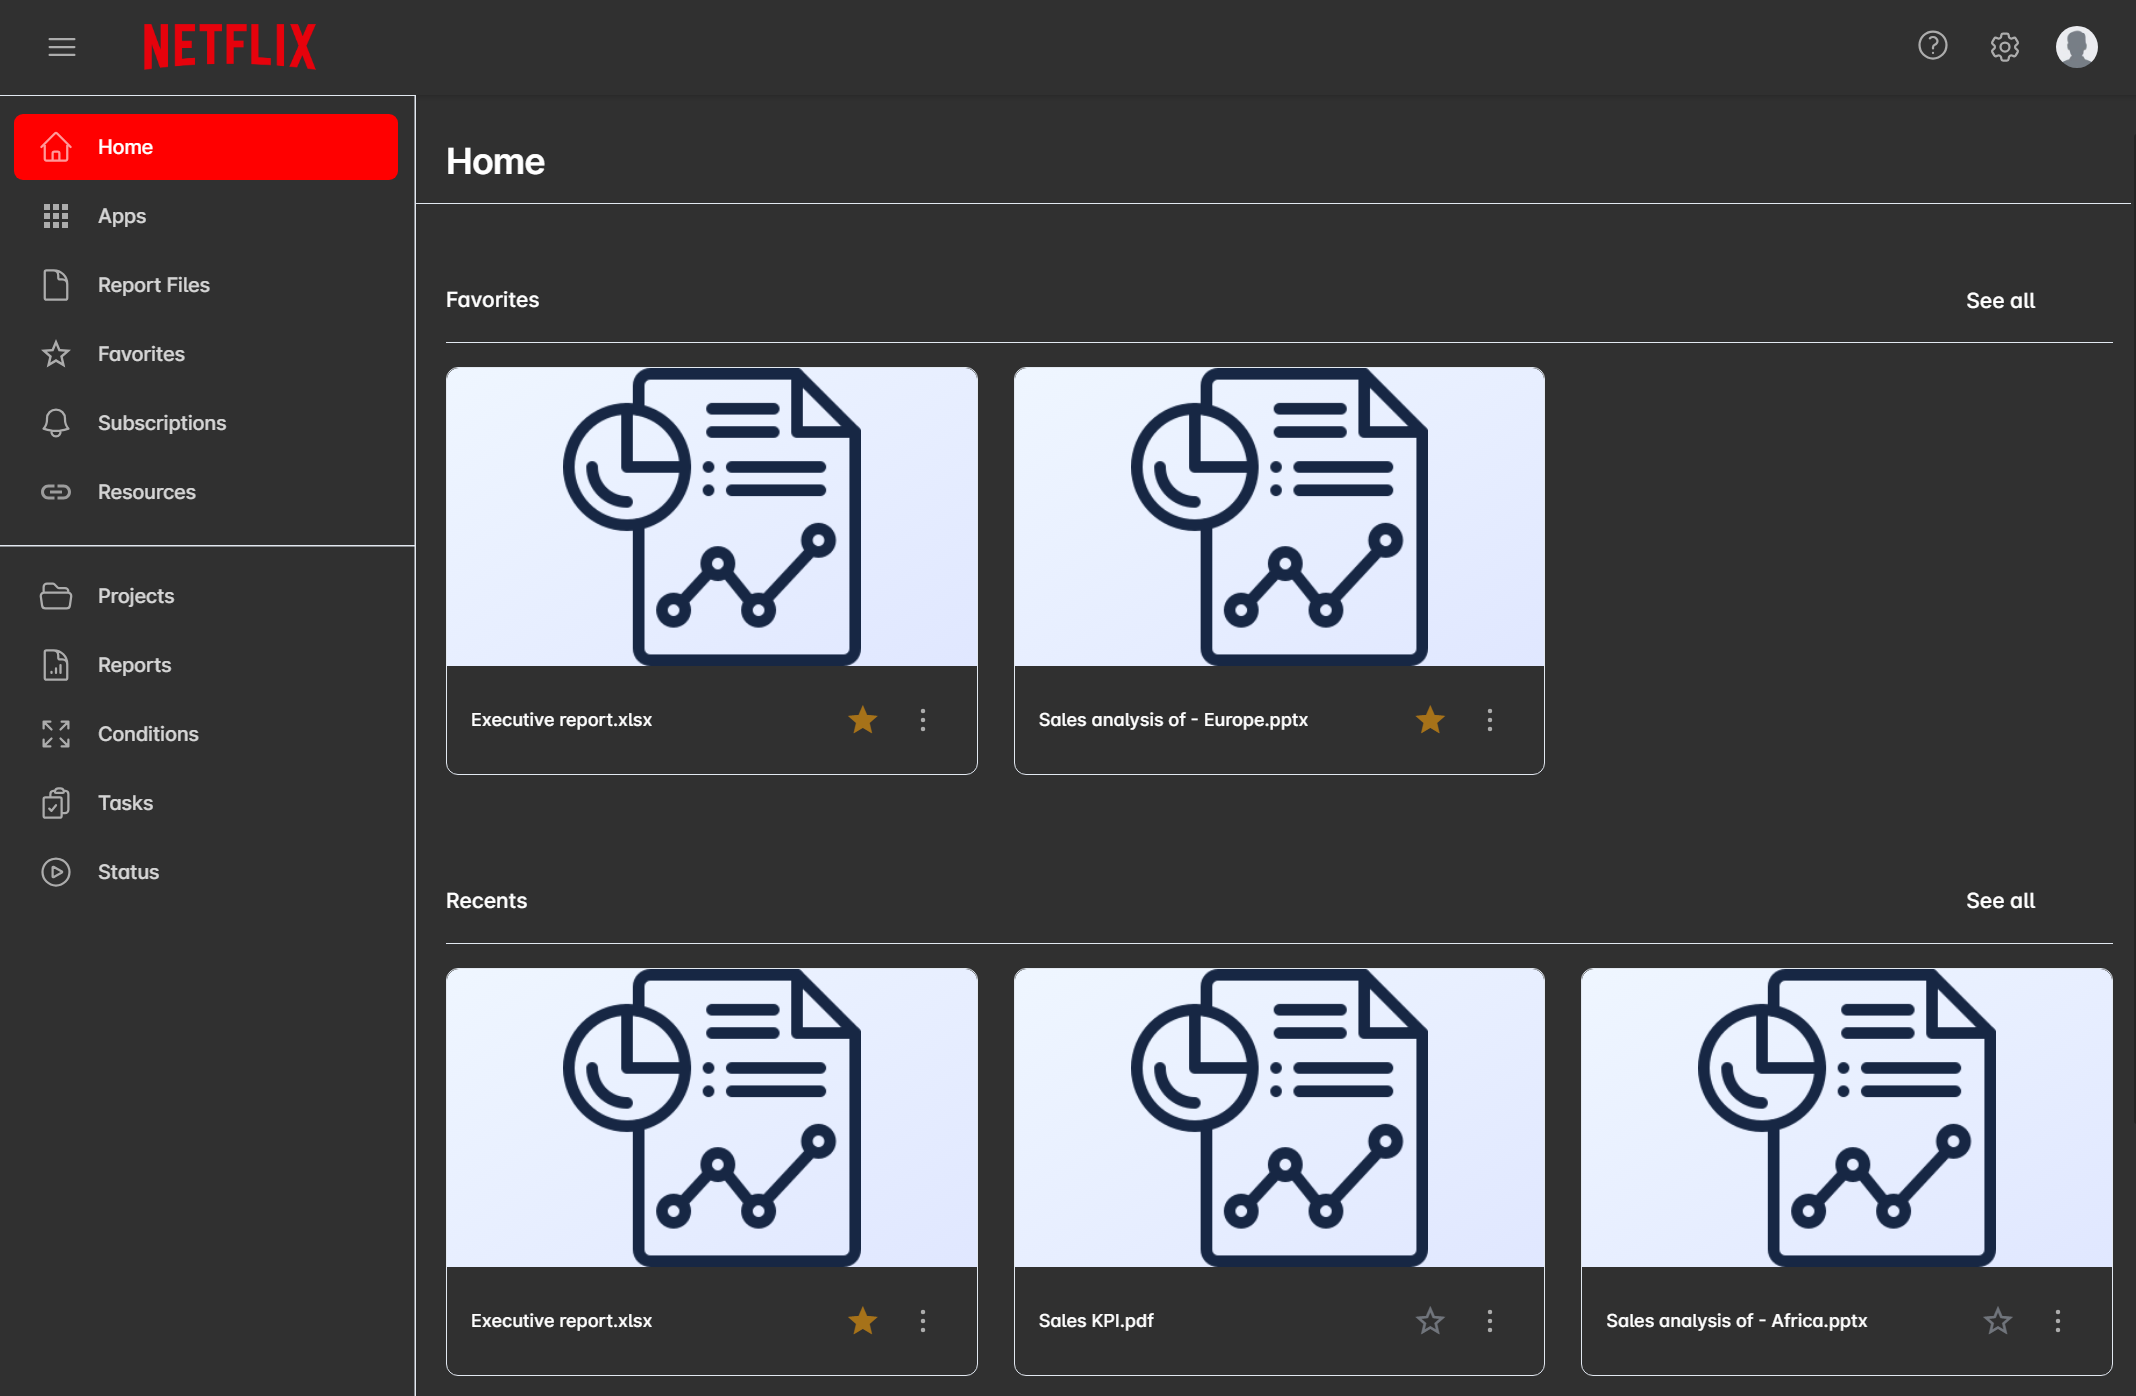Select Tasks in the sidebar navigation
This screenshot has width=2136, height=1396.
pos(125,802)
